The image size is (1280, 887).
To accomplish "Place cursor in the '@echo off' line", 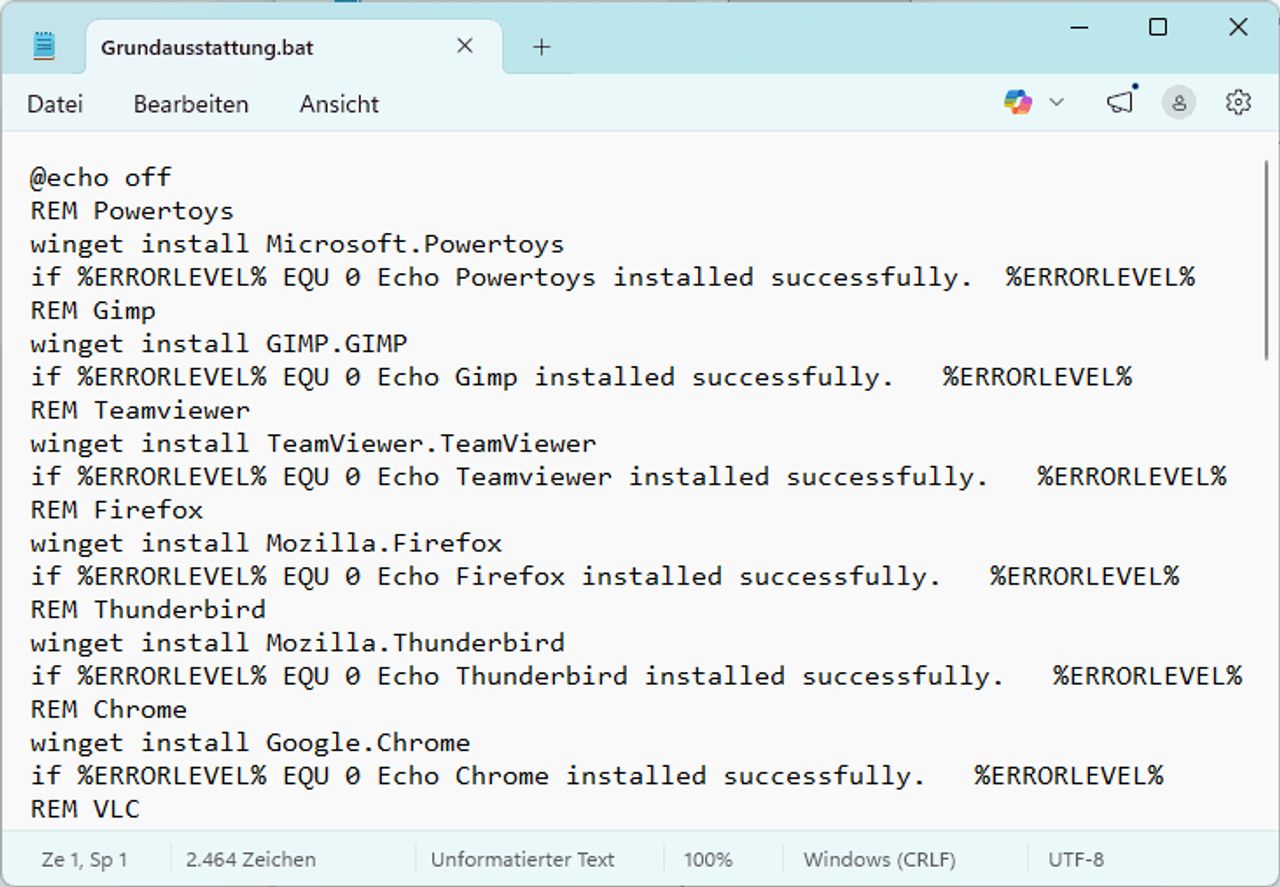I will (x=101, y=178).
